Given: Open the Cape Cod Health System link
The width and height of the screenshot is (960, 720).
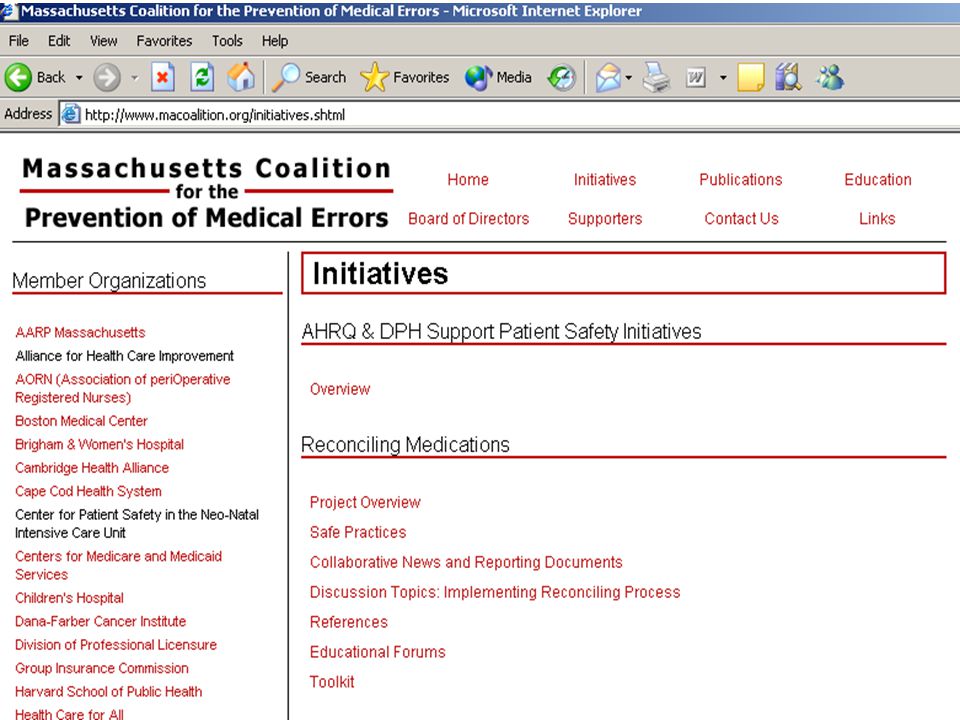Looking at the screenshot, I should point(88,491).
